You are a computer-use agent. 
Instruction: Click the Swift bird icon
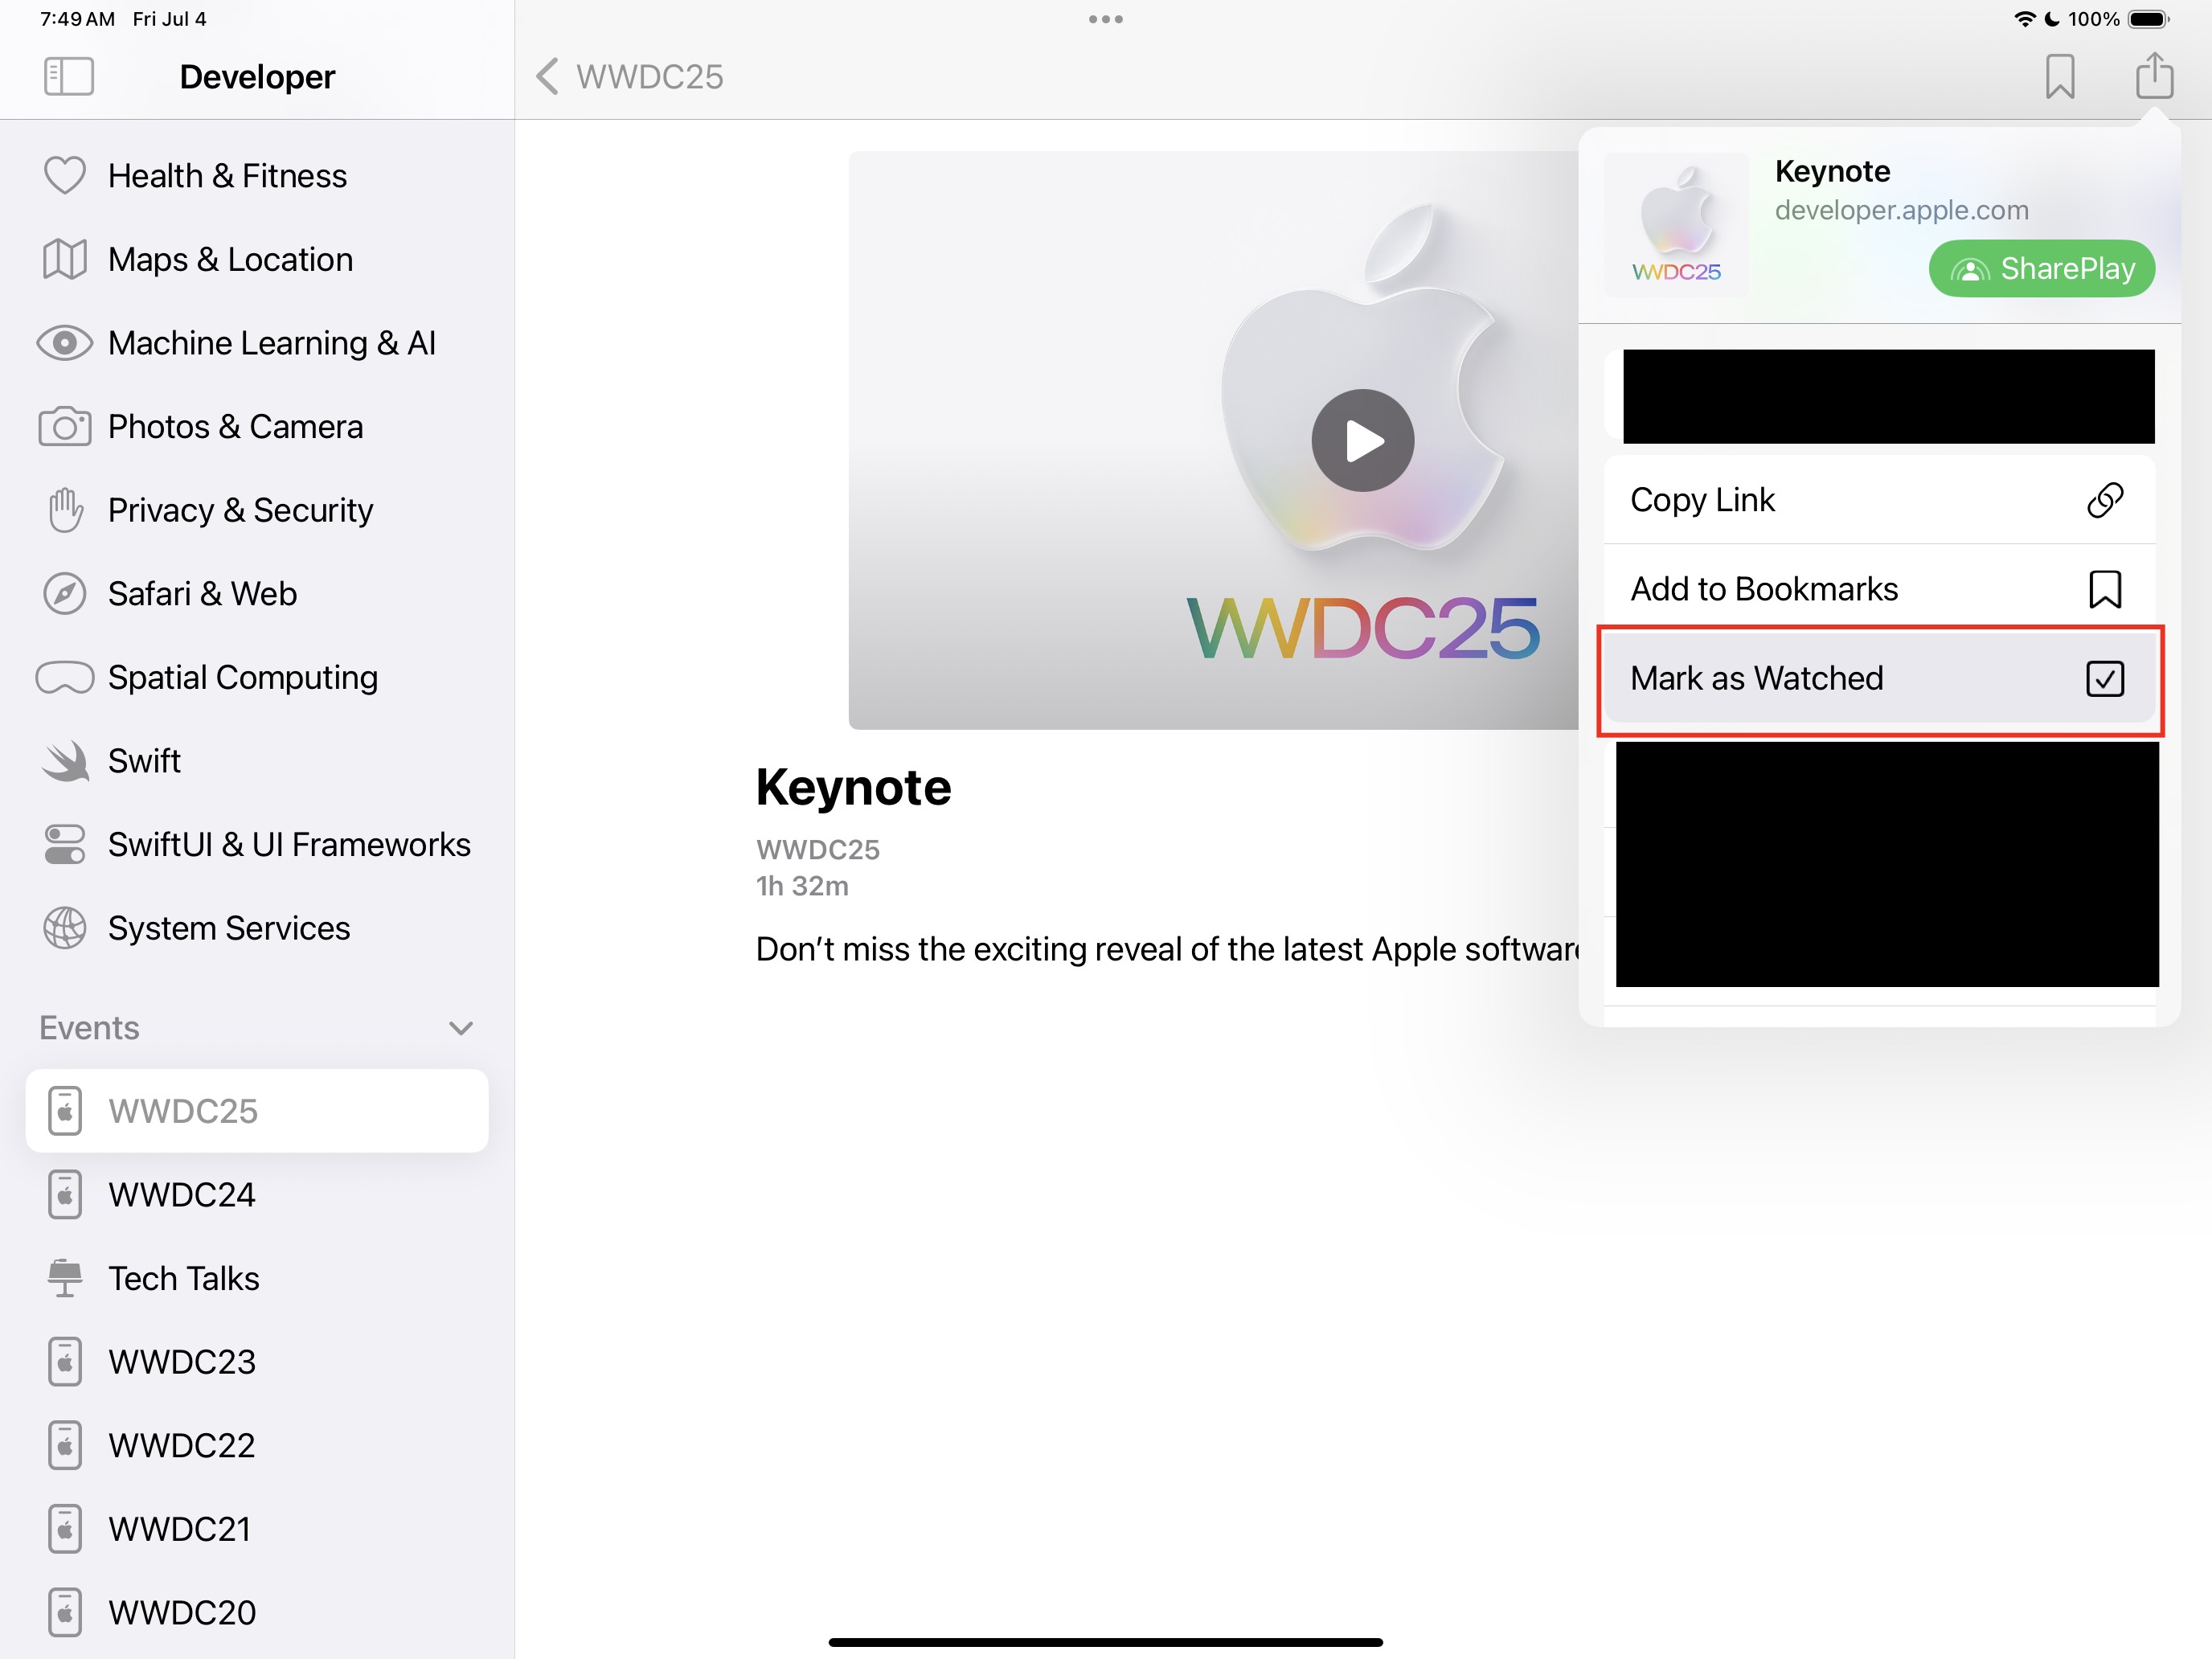65,760
